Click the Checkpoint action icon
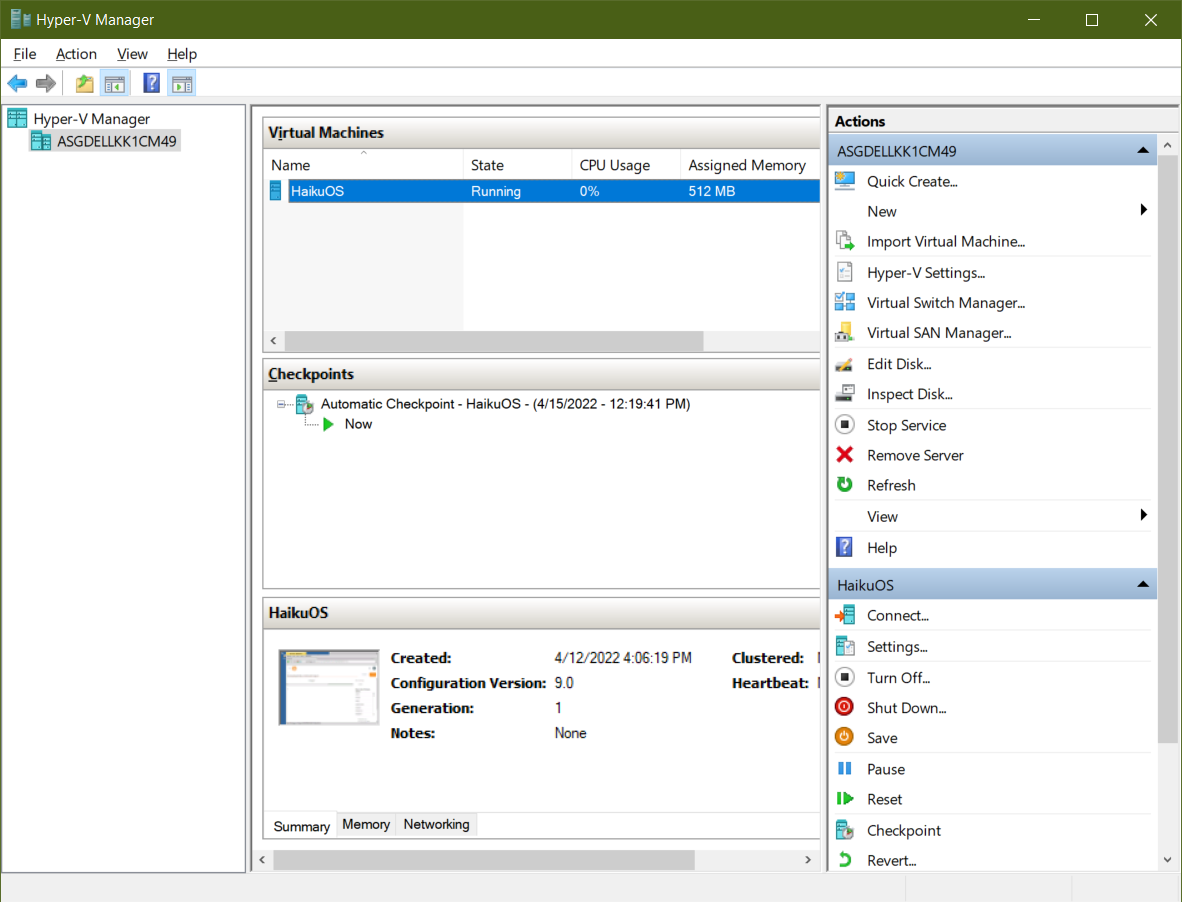The width and height of the screenshot is (1182, 902). (845, 830)
